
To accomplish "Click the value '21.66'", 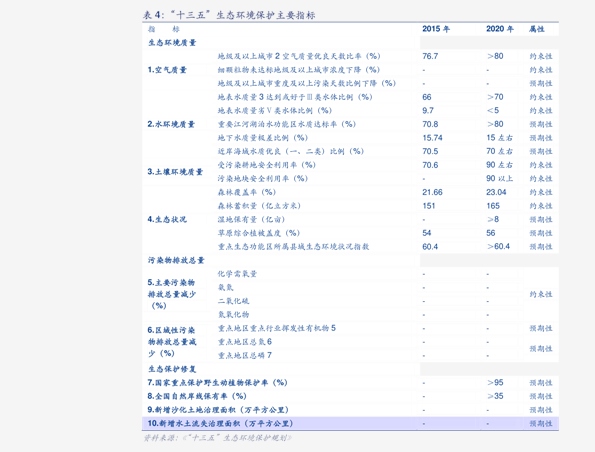I will coord(432,192).
